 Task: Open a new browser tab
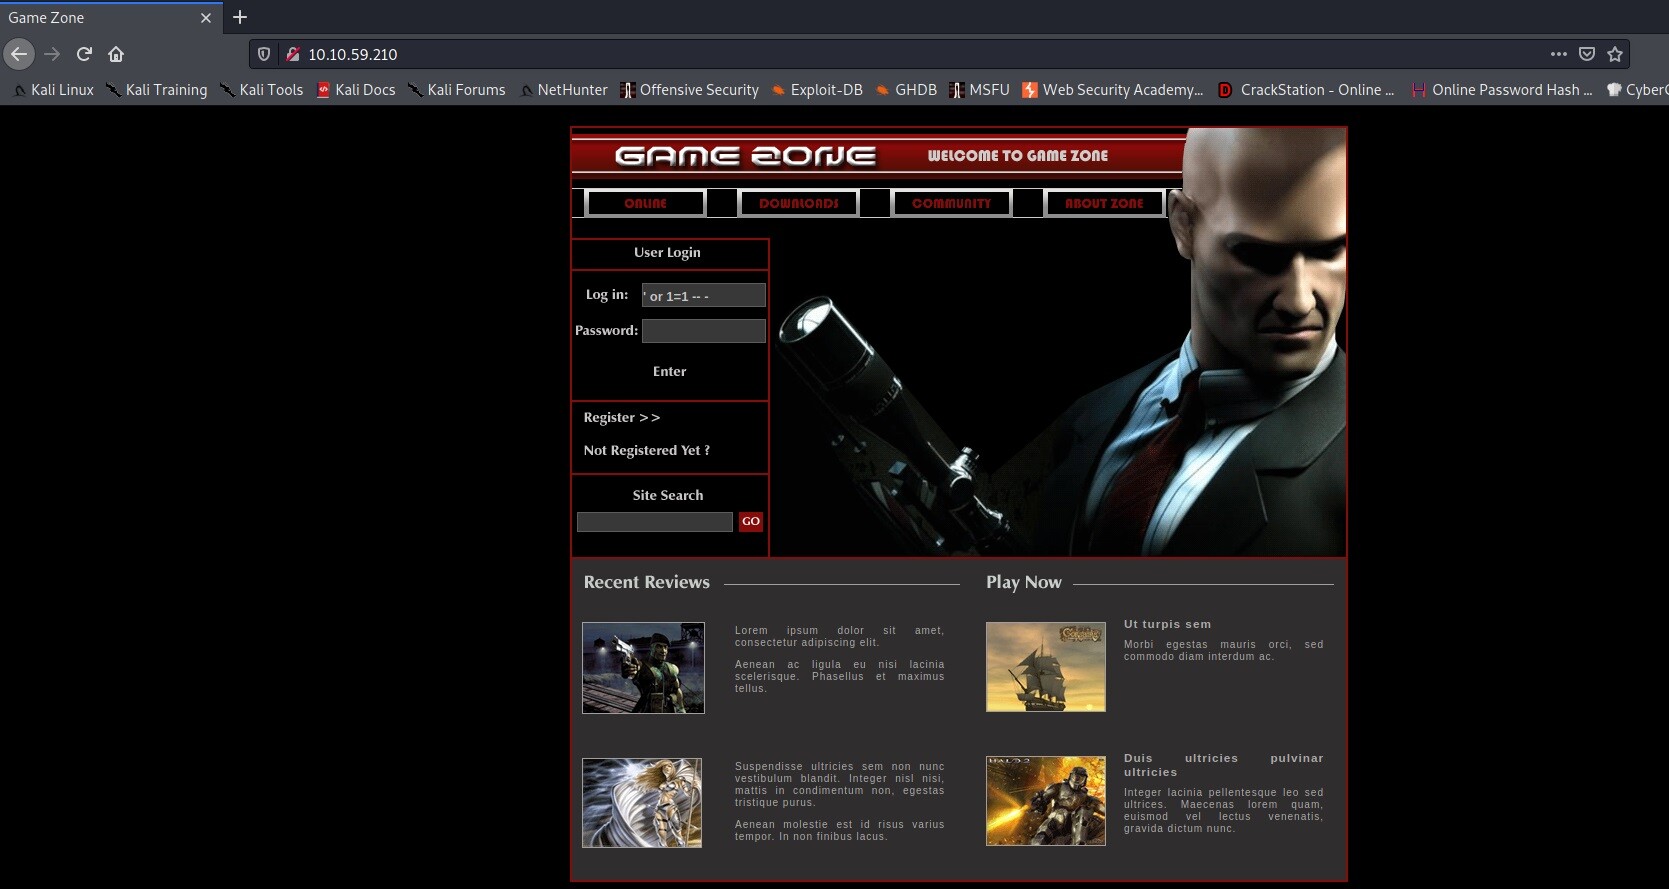pos(240,17)
